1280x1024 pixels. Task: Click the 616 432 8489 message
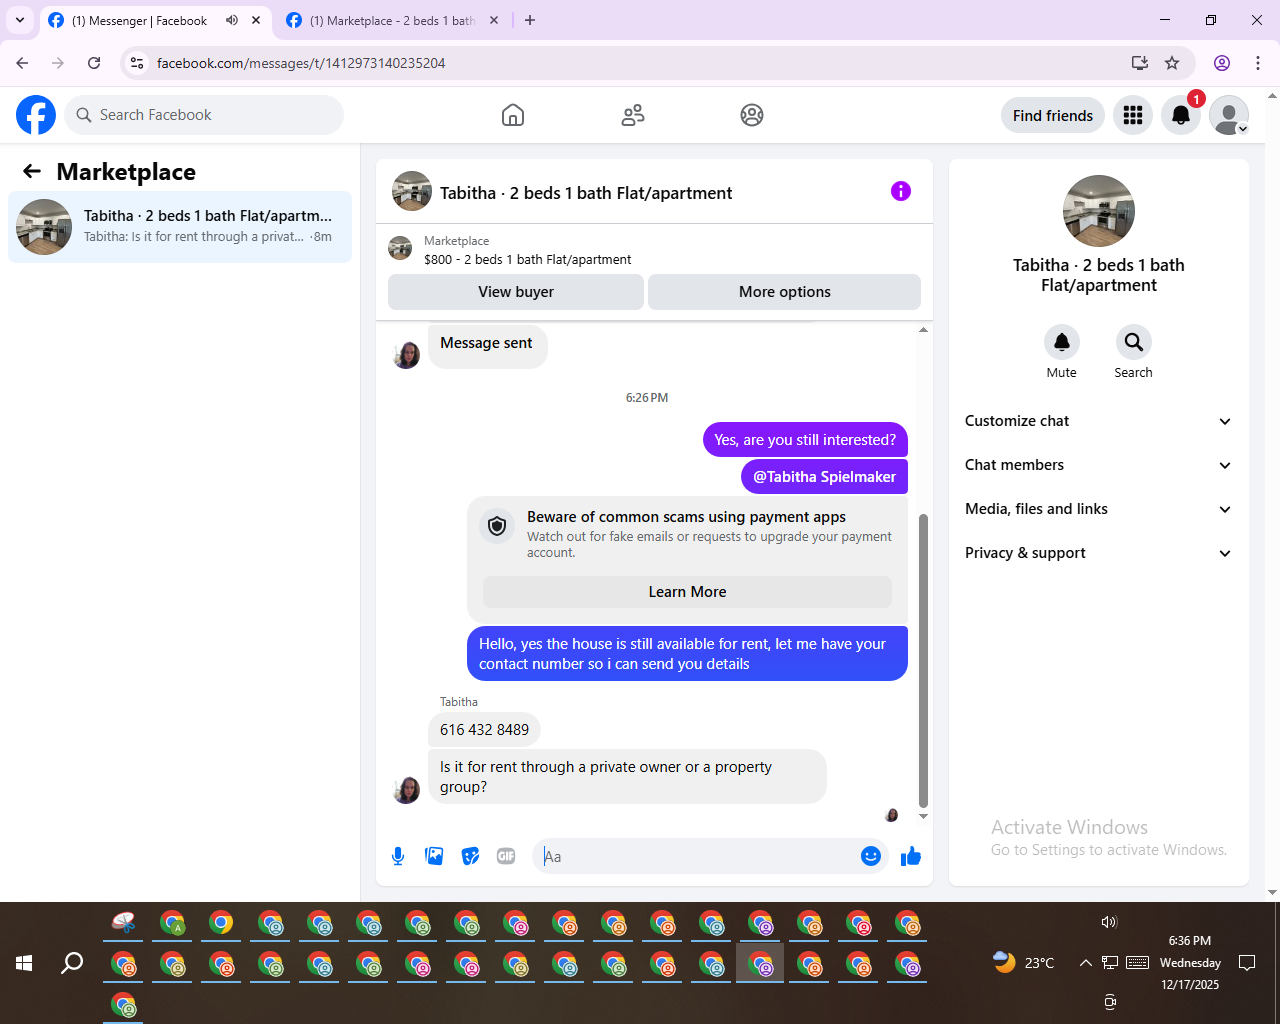coord(484,730)
